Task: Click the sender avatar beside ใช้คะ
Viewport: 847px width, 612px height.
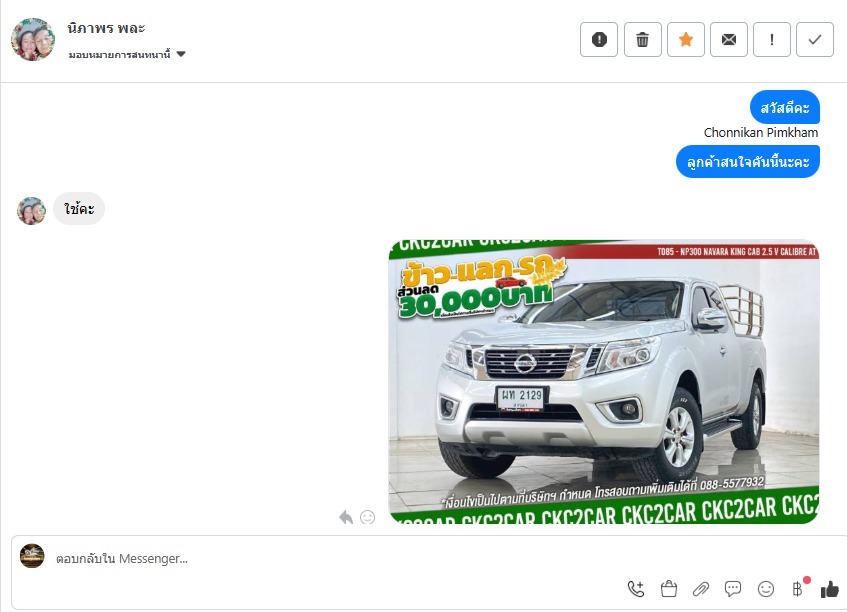Action: pyautogui.click(x=31, y=211)
